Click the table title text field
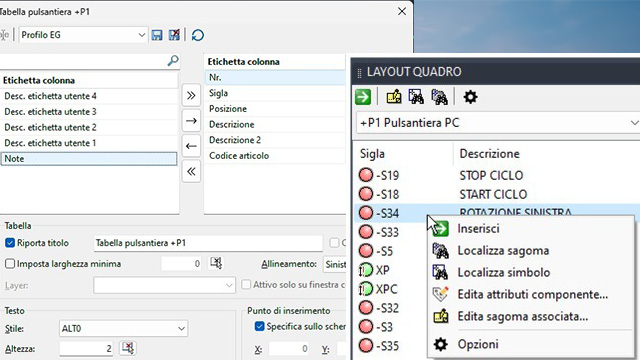The width and height of the screenshot is (640, 360). (x=208, y=243)
